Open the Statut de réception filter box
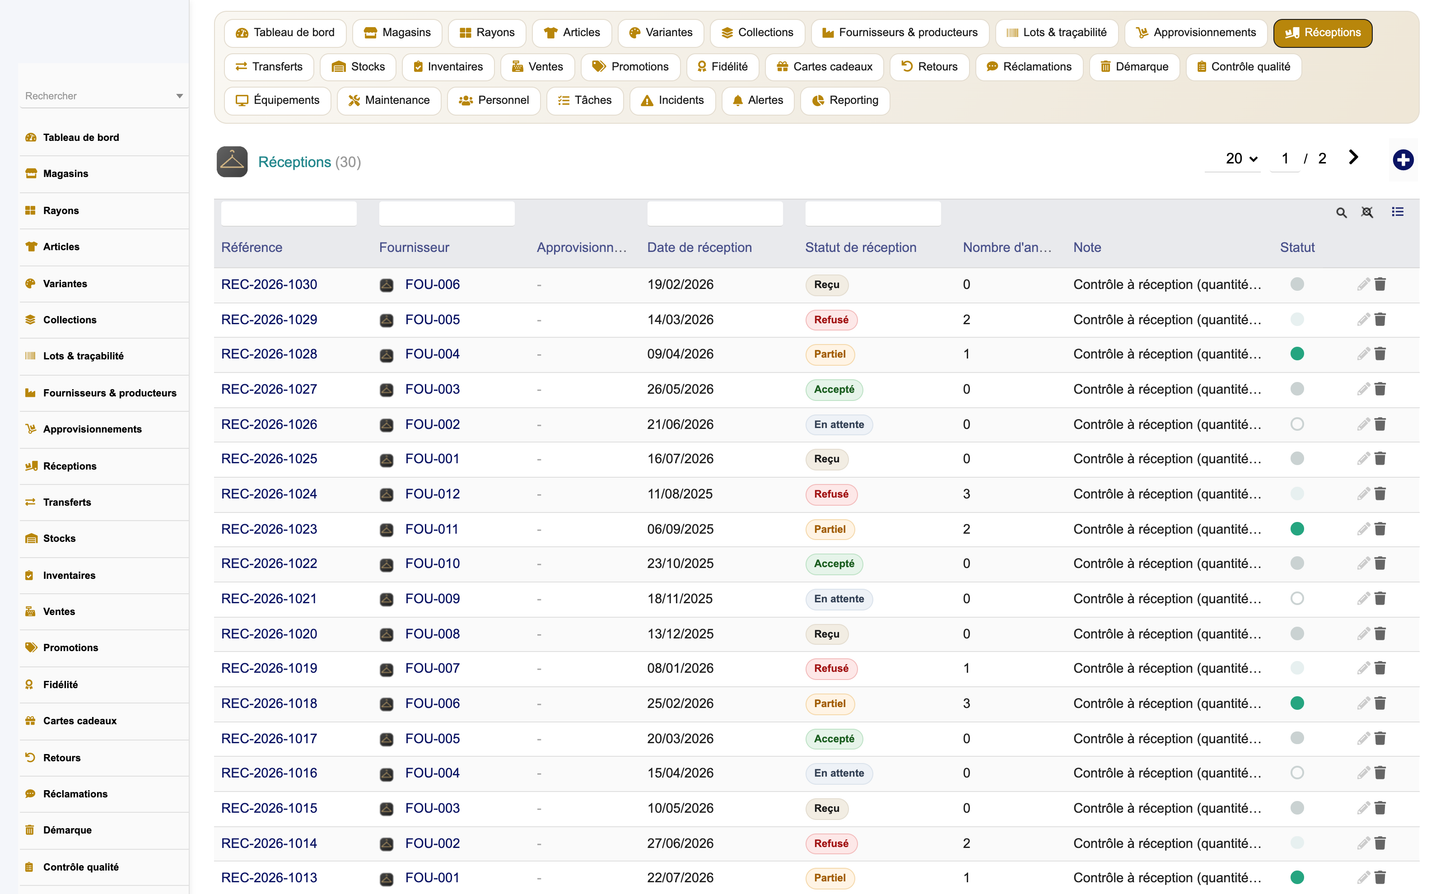Image resolution: width=1445 pixels, height=894 pixels. pos(873,213)
